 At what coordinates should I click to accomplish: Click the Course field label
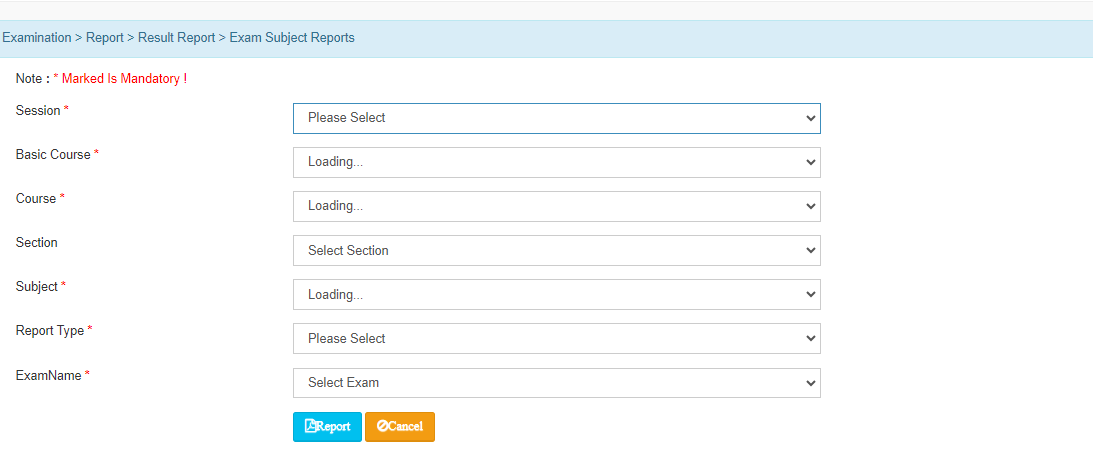pos(36,198)
